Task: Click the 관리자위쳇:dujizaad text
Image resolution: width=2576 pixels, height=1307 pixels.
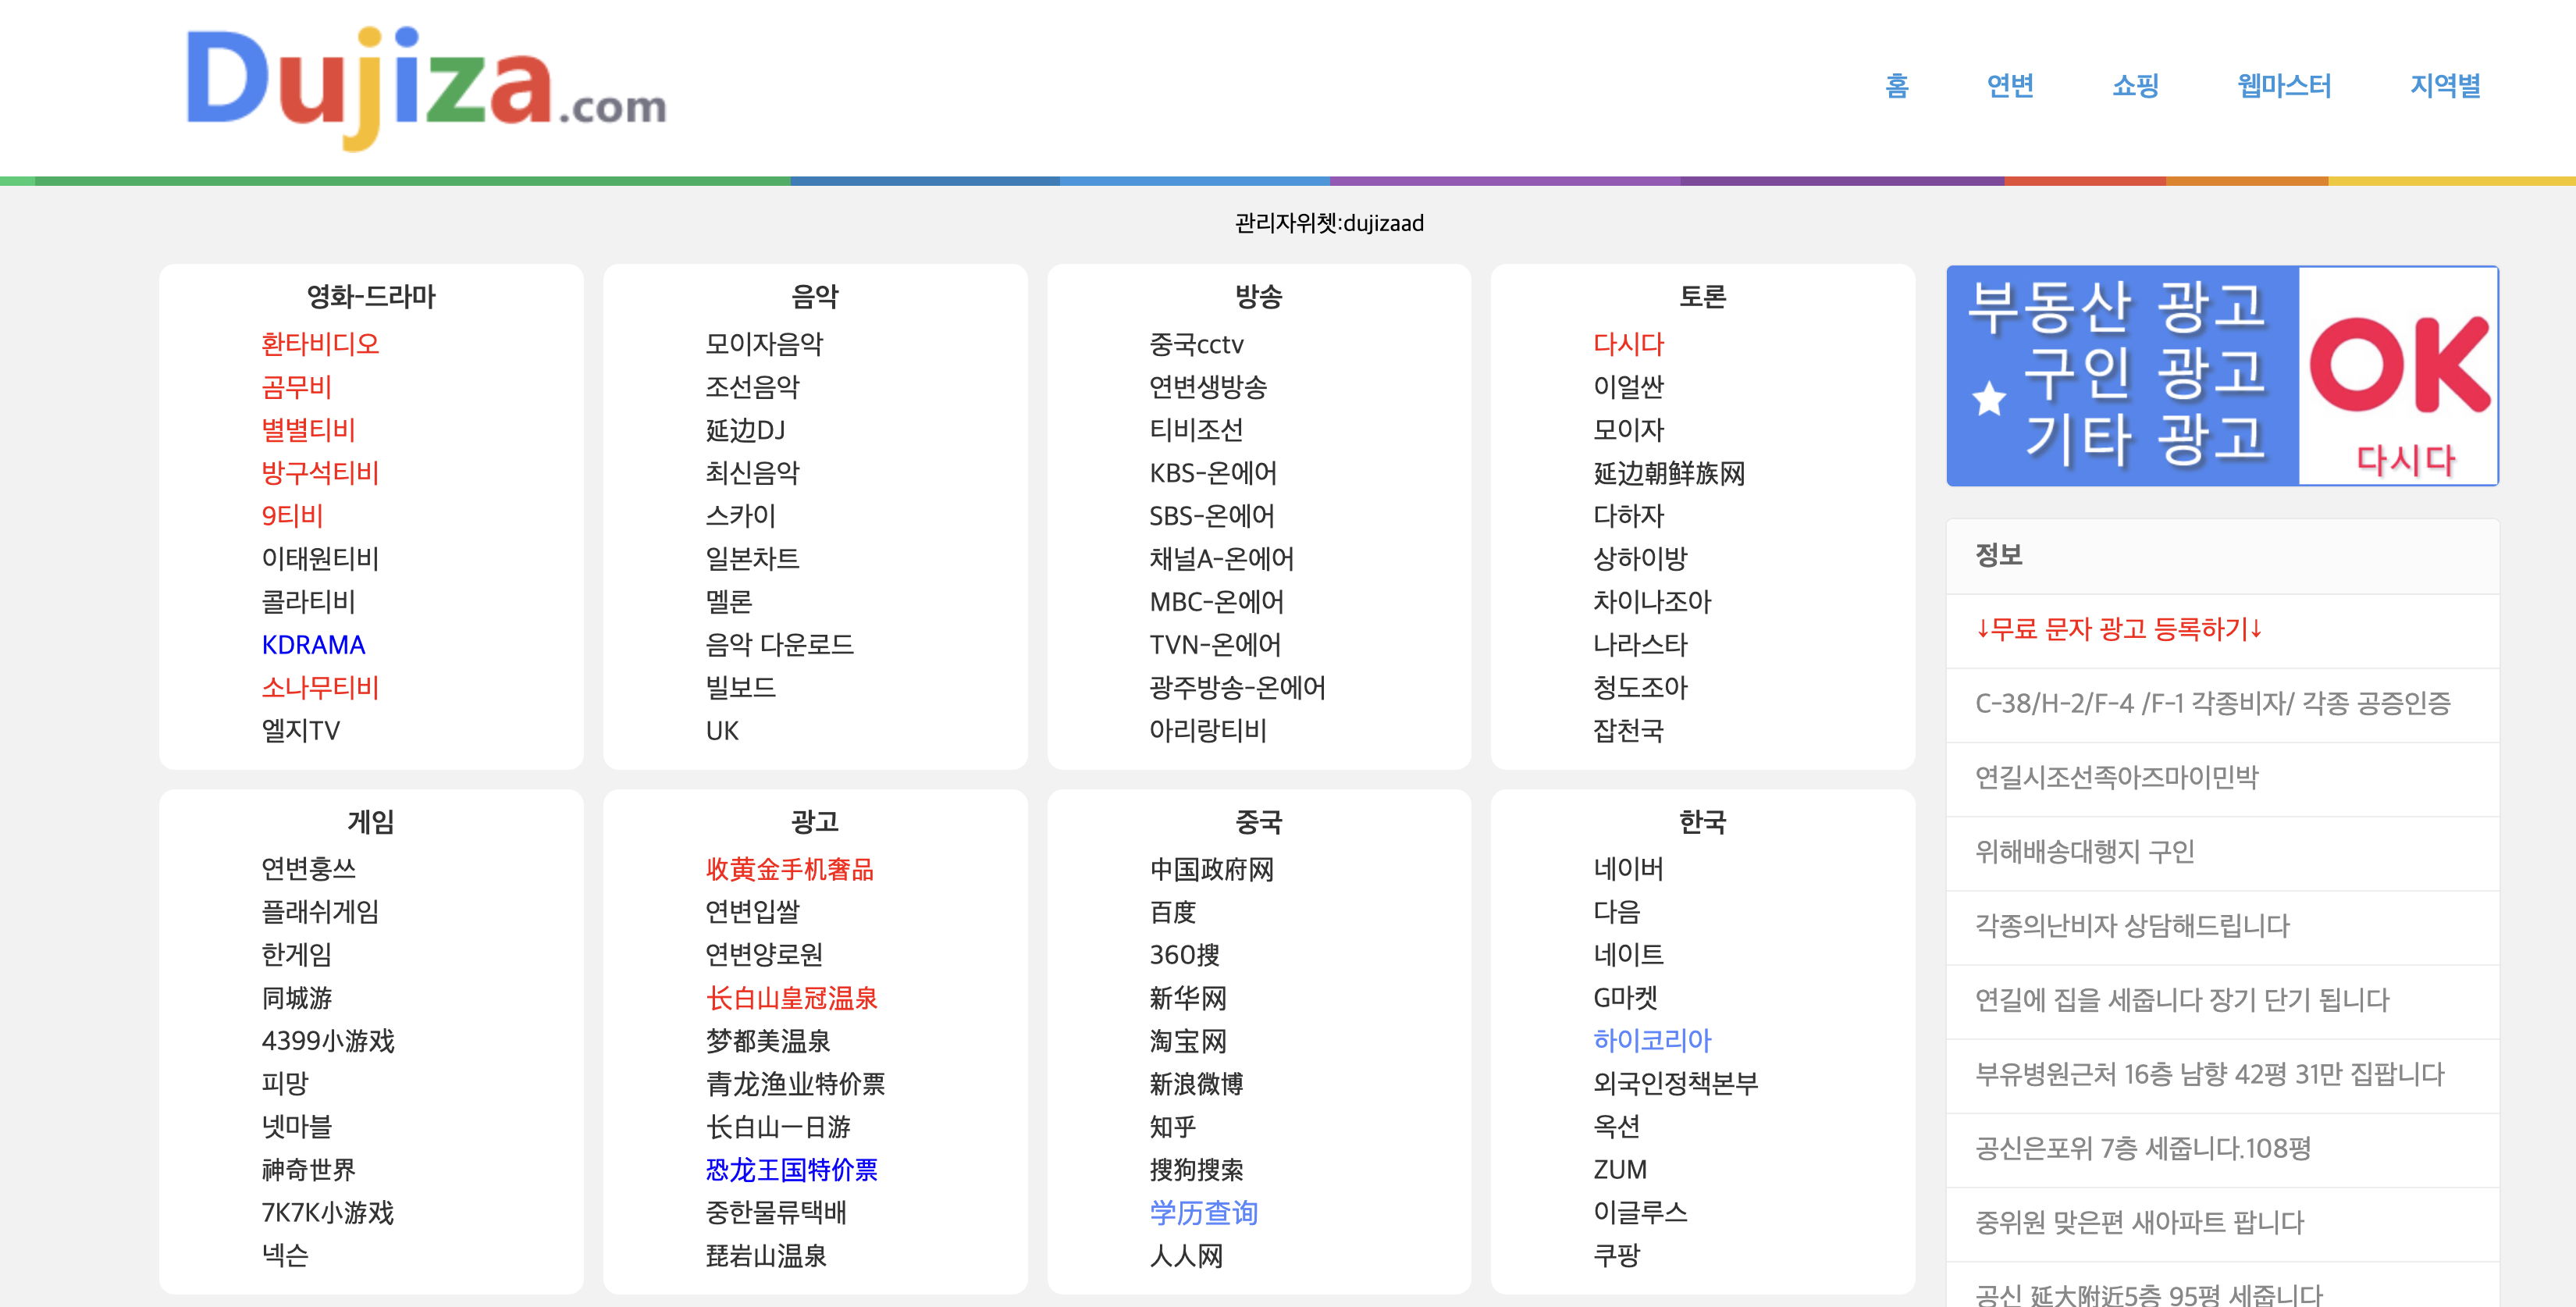Action: tap(1329, 223)
